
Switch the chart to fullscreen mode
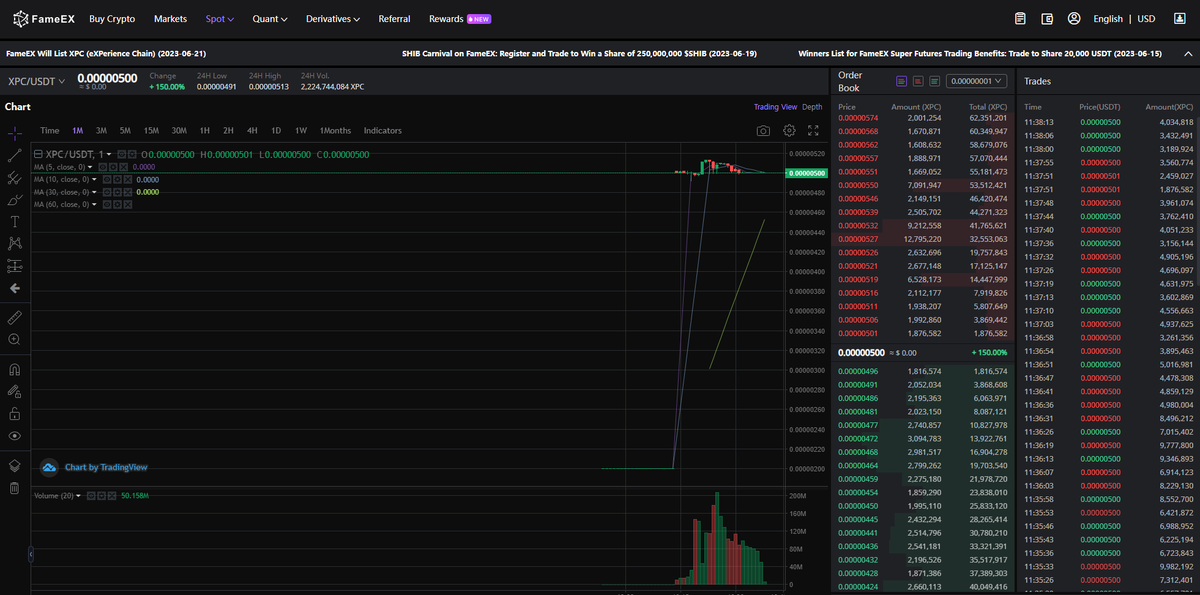pyautogui.click(x=813, y=130)
